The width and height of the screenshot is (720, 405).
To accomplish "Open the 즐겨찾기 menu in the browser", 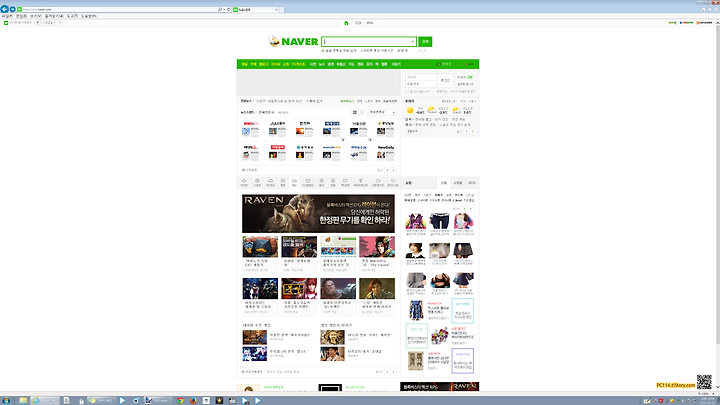I will [54, 16].
